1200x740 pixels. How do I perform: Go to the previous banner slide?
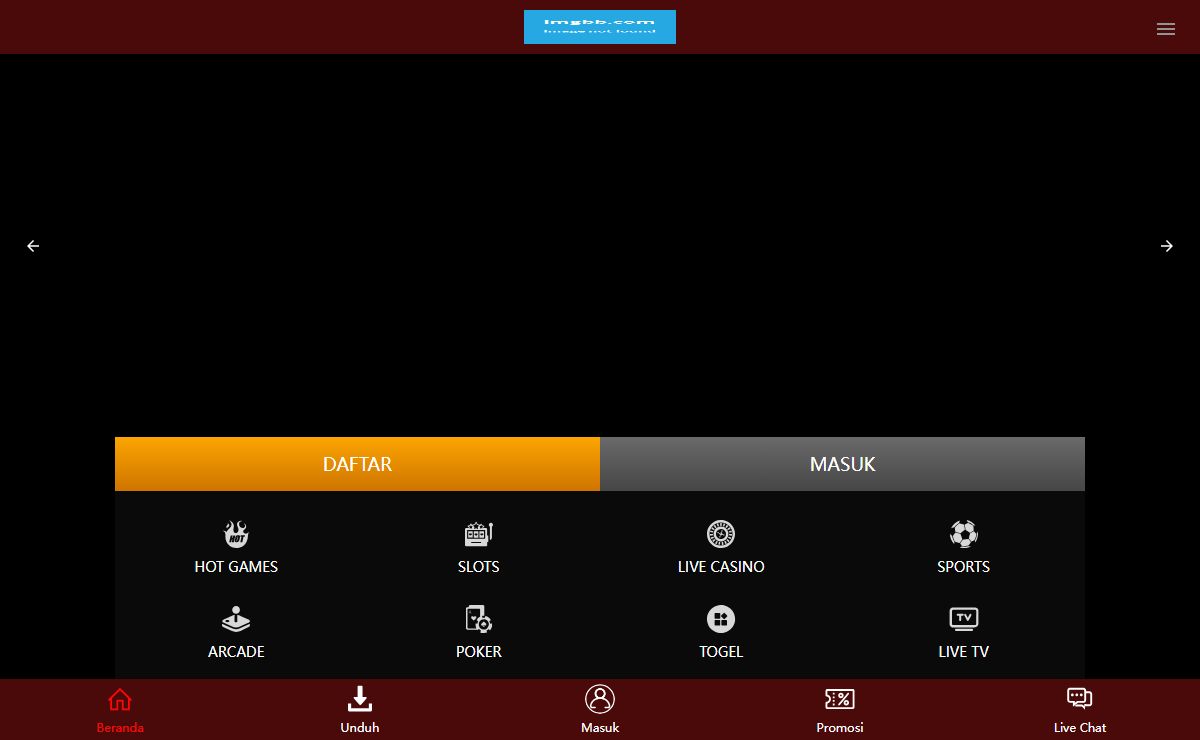click(x=33, y=246)
